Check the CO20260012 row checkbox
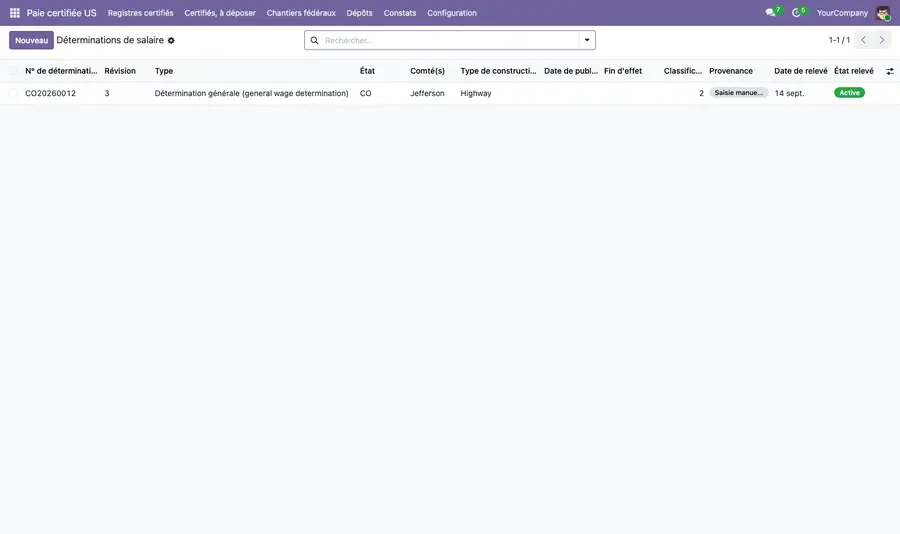The width and height of the screenshot is (900, 534). [13, 93]
